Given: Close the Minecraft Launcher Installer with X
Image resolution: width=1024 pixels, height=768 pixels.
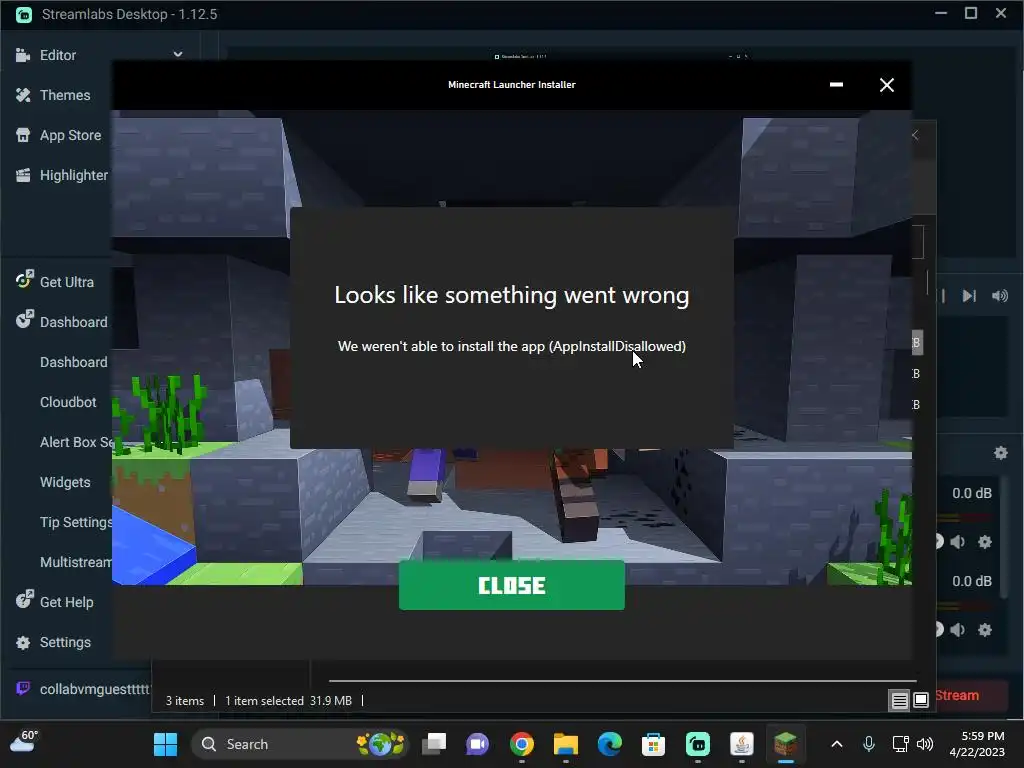Looking at the screenshot, I should coord(886,85).
